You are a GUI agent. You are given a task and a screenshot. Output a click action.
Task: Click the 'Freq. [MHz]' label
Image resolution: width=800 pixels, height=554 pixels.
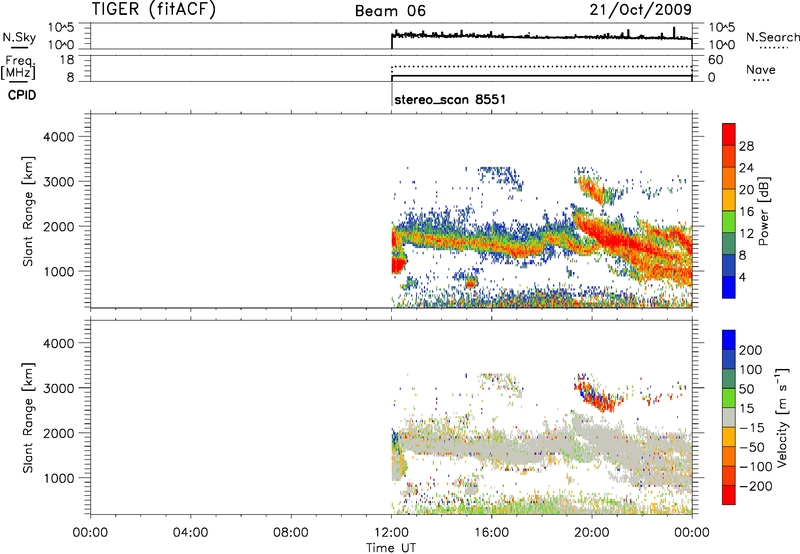click(19, 67)
